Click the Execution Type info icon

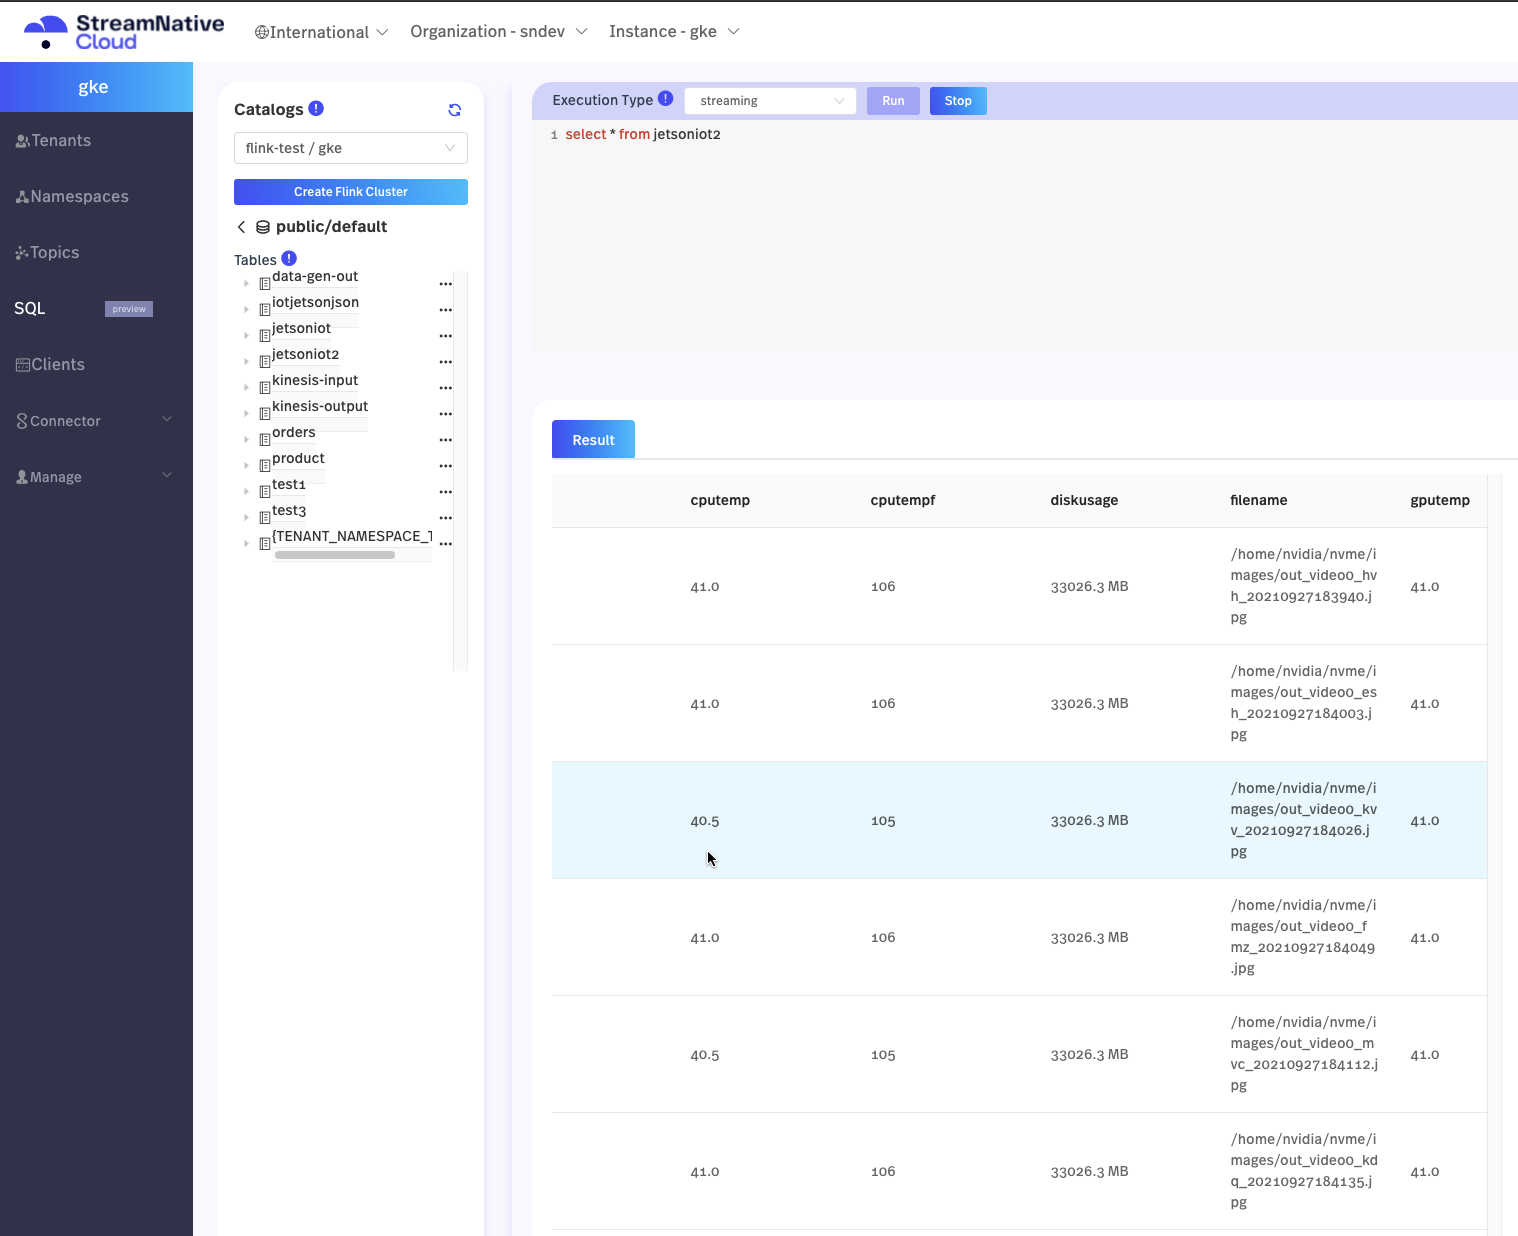click(666, 99)
